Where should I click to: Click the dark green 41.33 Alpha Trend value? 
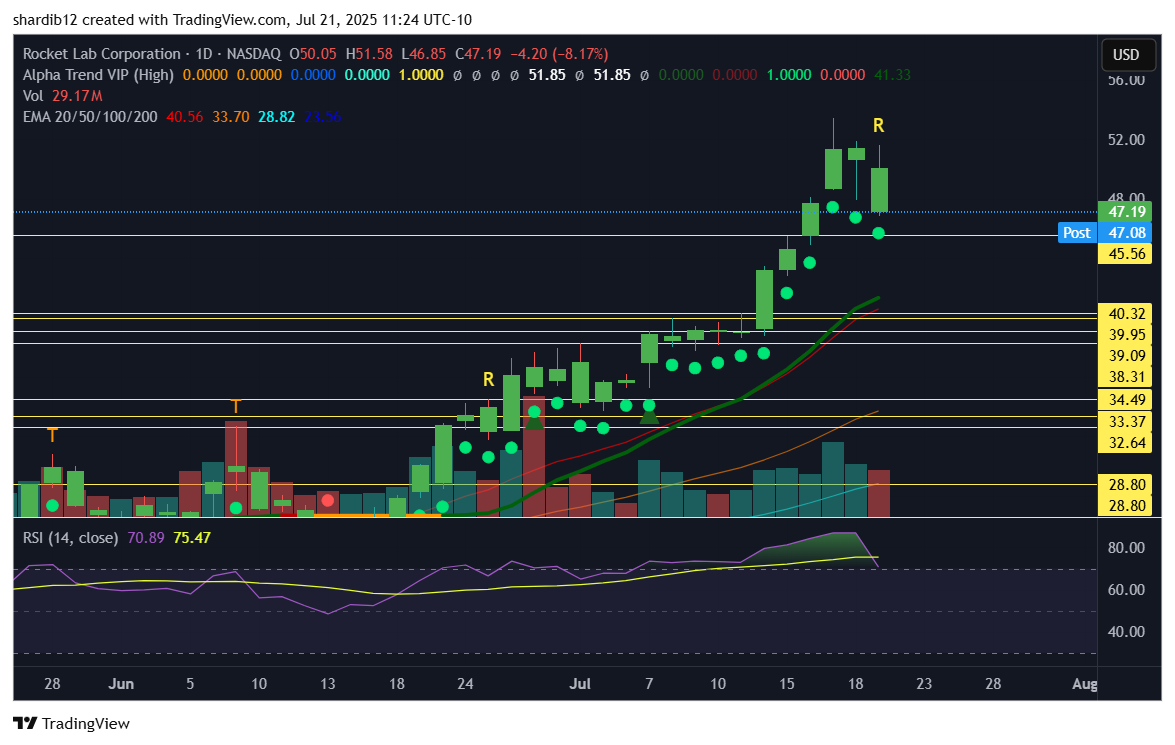pos(892,75)
